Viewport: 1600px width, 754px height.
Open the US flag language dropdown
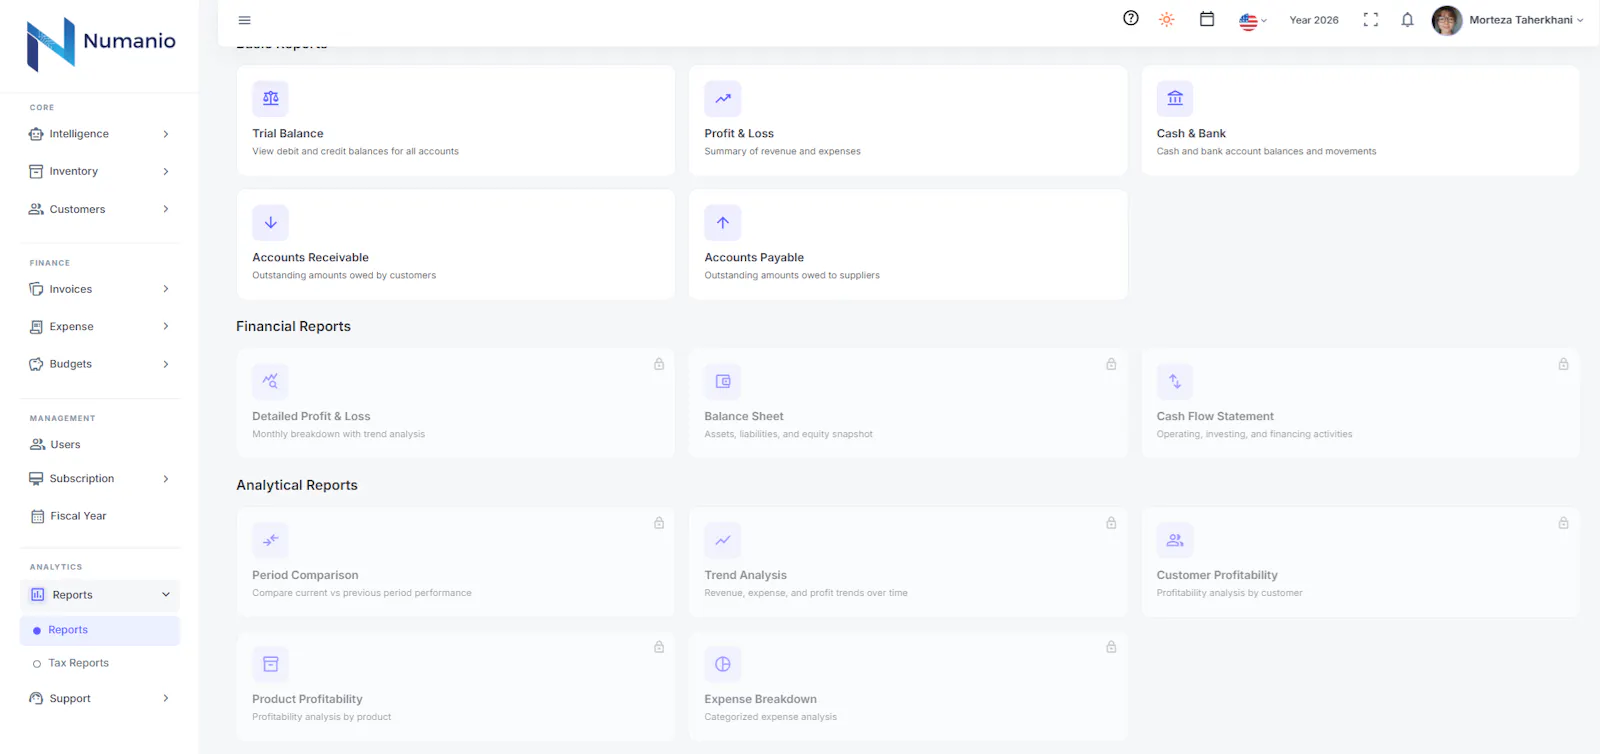(x=1253, y=20)
